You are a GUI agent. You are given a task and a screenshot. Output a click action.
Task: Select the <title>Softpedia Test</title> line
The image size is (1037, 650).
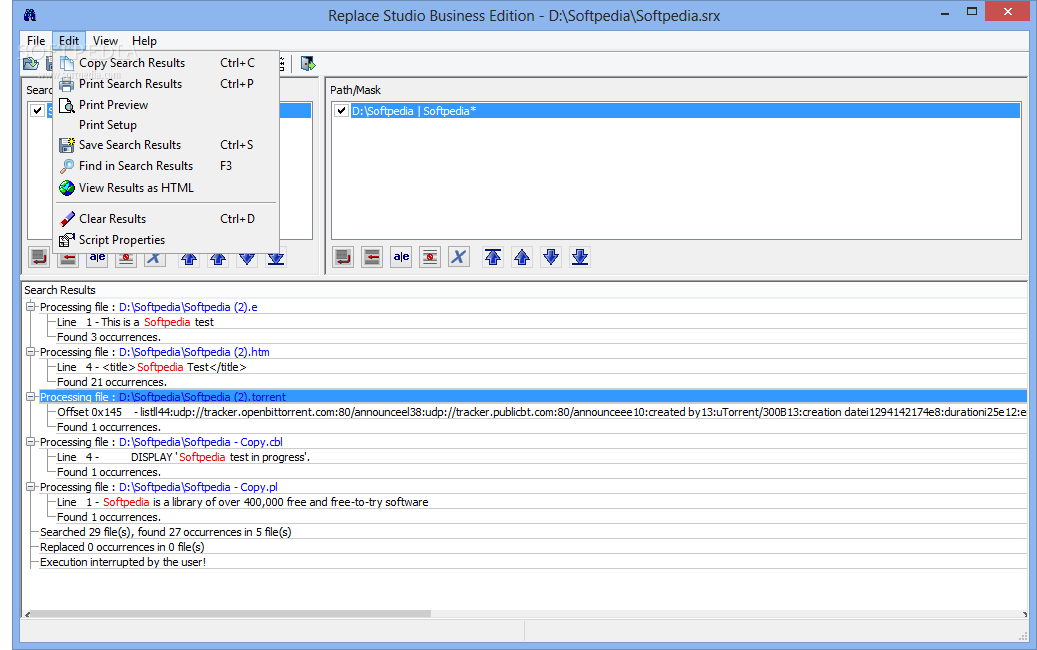coord(151,367)
